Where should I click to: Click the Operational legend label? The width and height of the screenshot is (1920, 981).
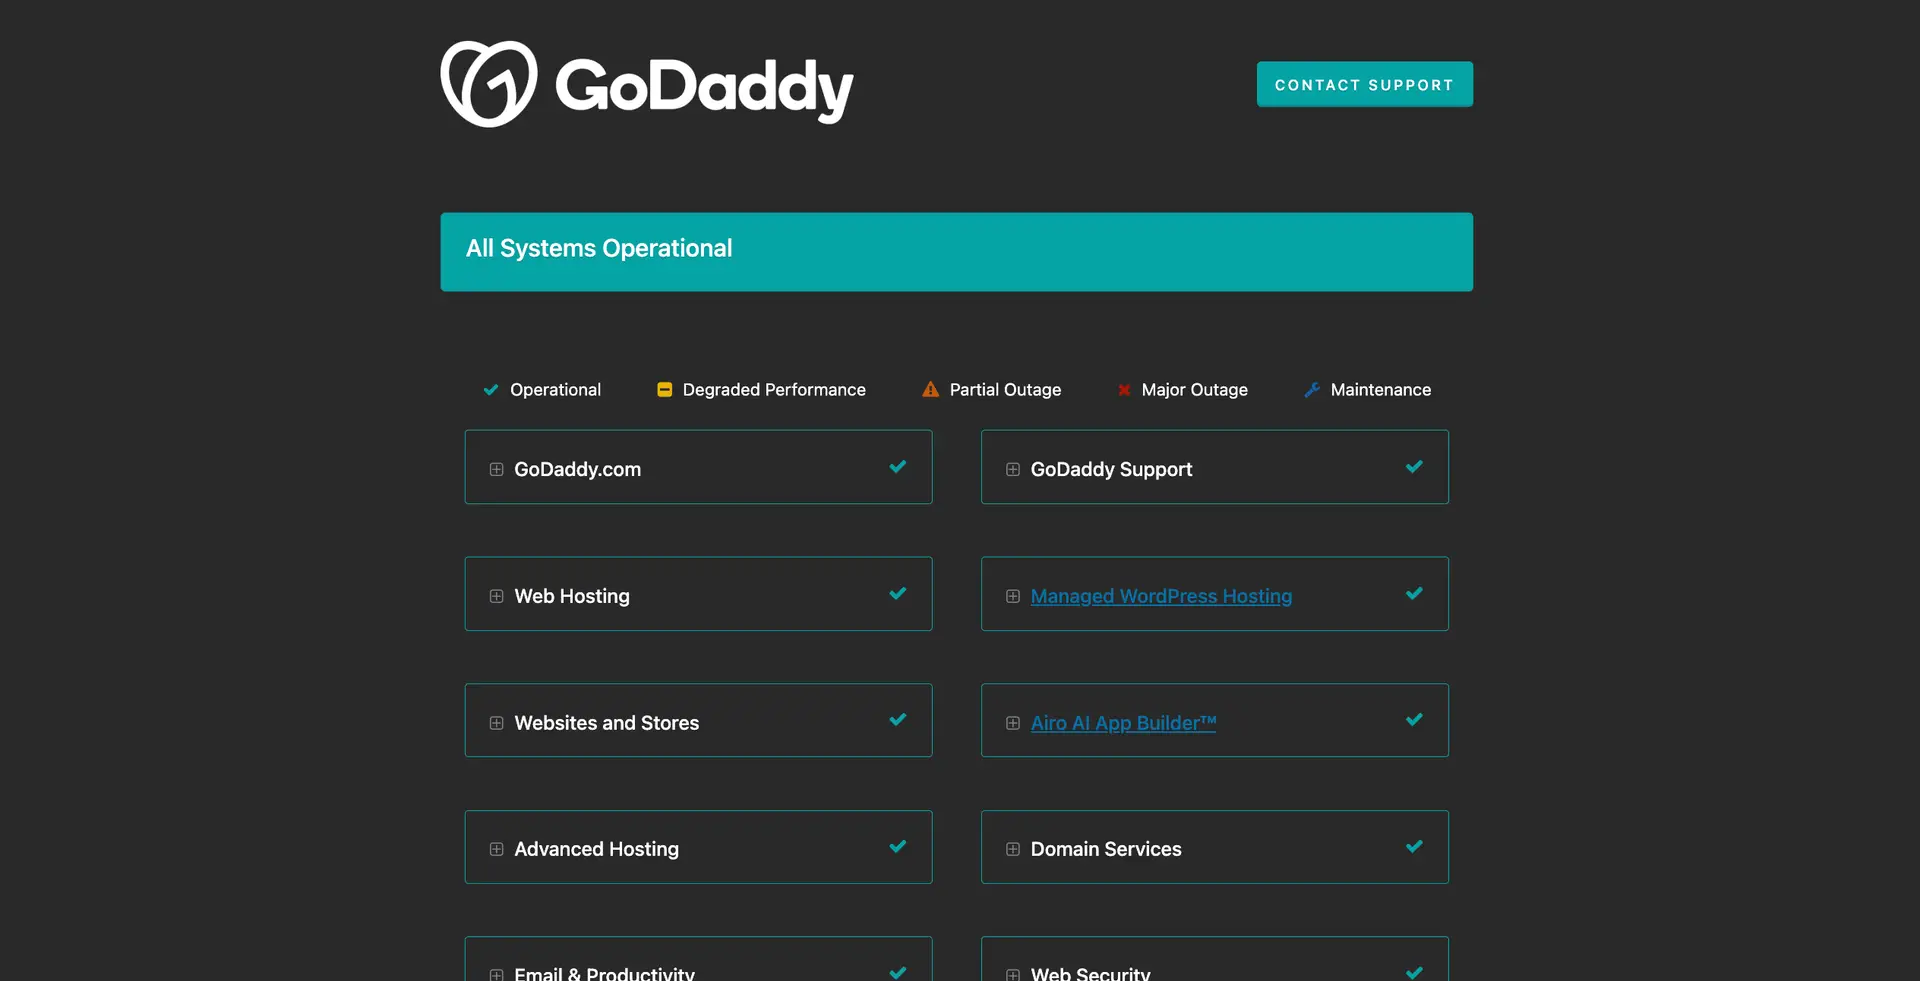555,390
